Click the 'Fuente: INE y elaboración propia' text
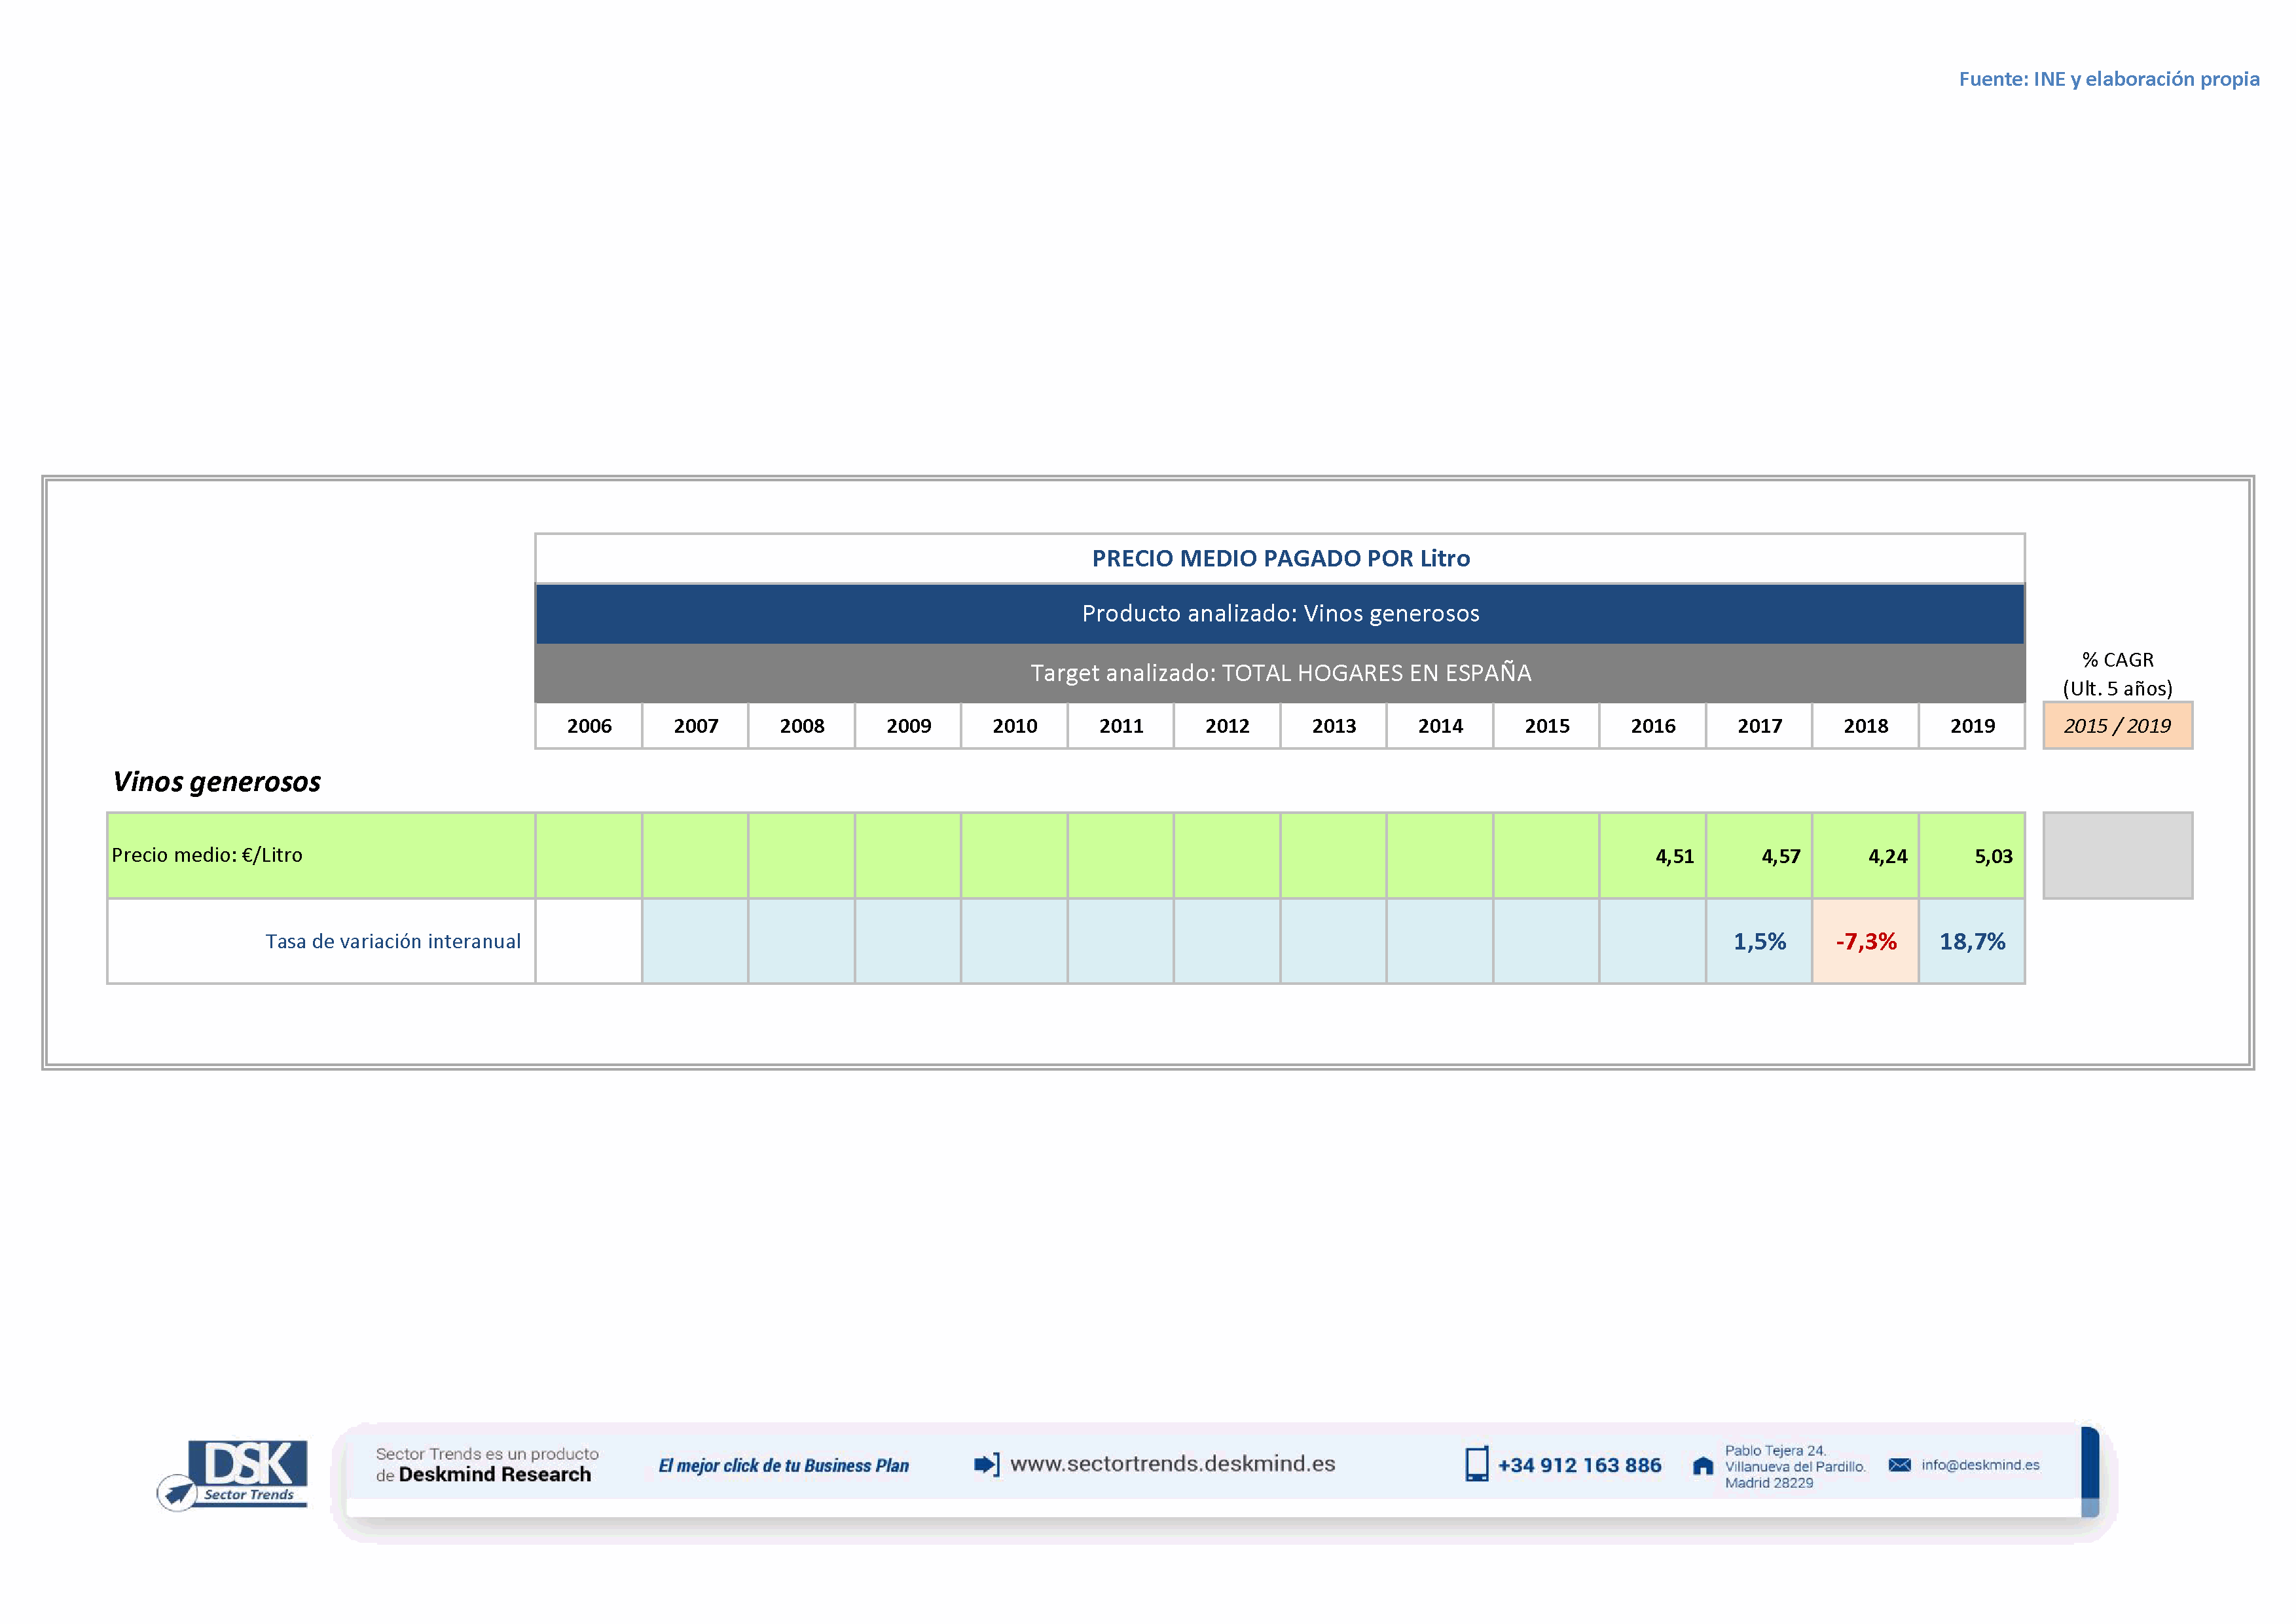This screenshot has height=1624, width=2296. [x=2108, y=79]
